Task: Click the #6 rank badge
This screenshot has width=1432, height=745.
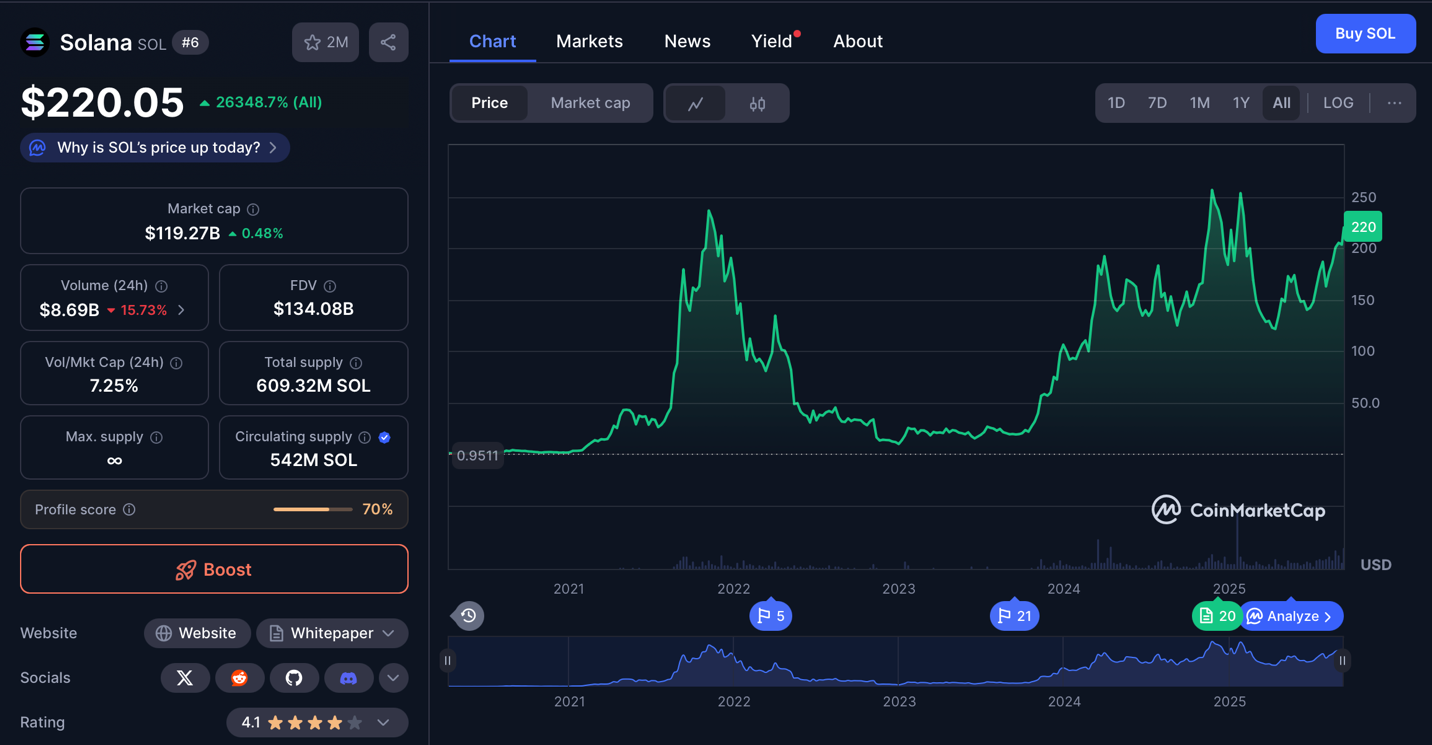Action: 190,43
